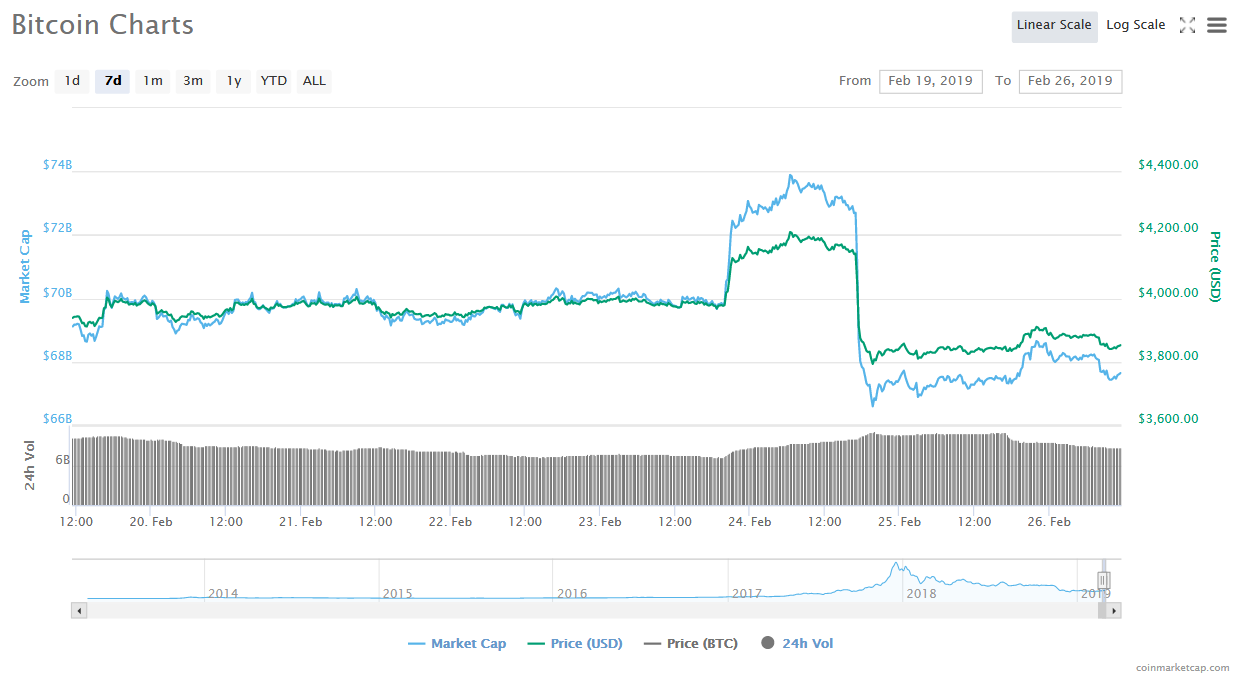1240x676 pixels.
Task: Click the $3,600.00 price axis label
Action: click(x=1168, y=419)
